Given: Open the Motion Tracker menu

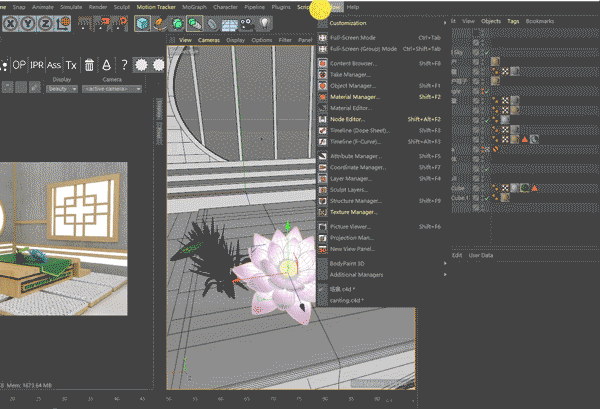Looking at the screenshot, I should click(156, 7).
